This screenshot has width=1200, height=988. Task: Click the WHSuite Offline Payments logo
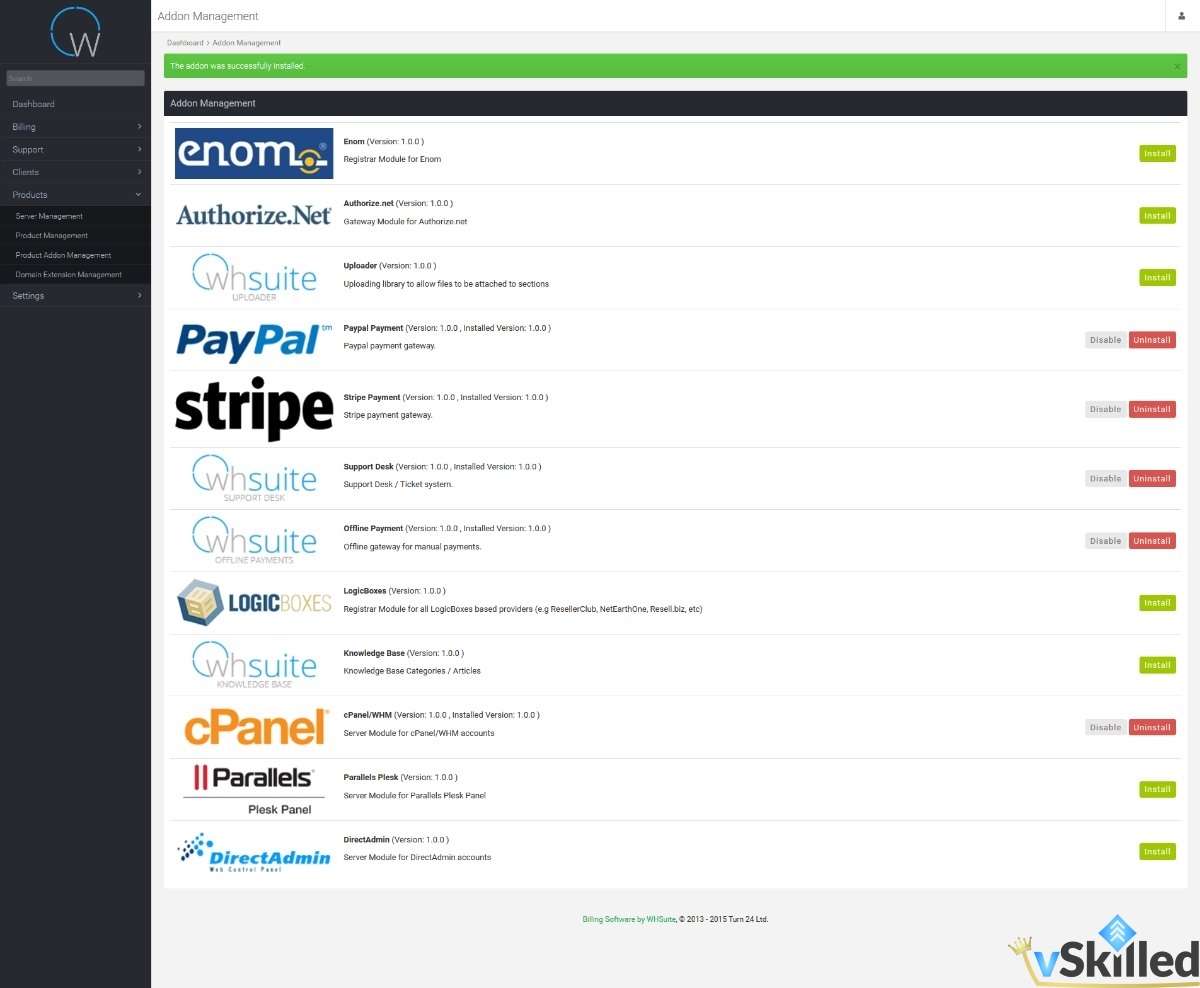coord(254,540)
